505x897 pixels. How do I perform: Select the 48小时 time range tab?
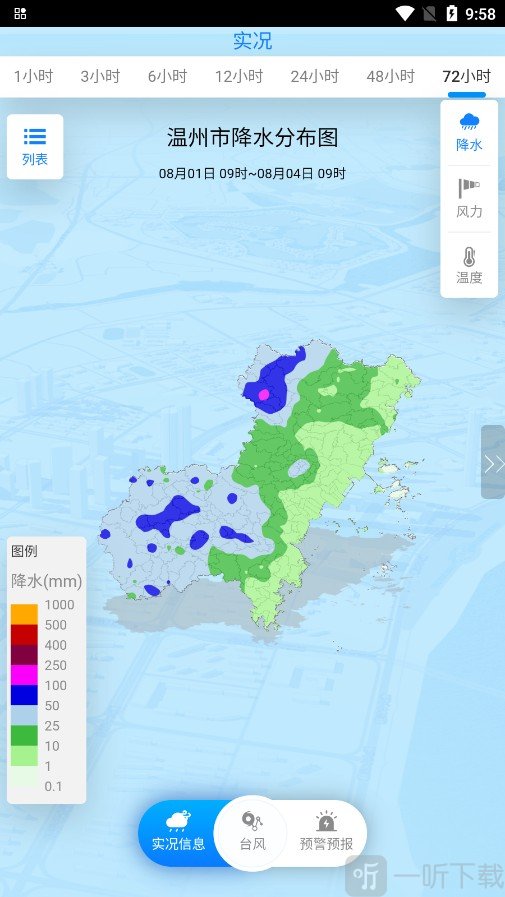[391, 76]
